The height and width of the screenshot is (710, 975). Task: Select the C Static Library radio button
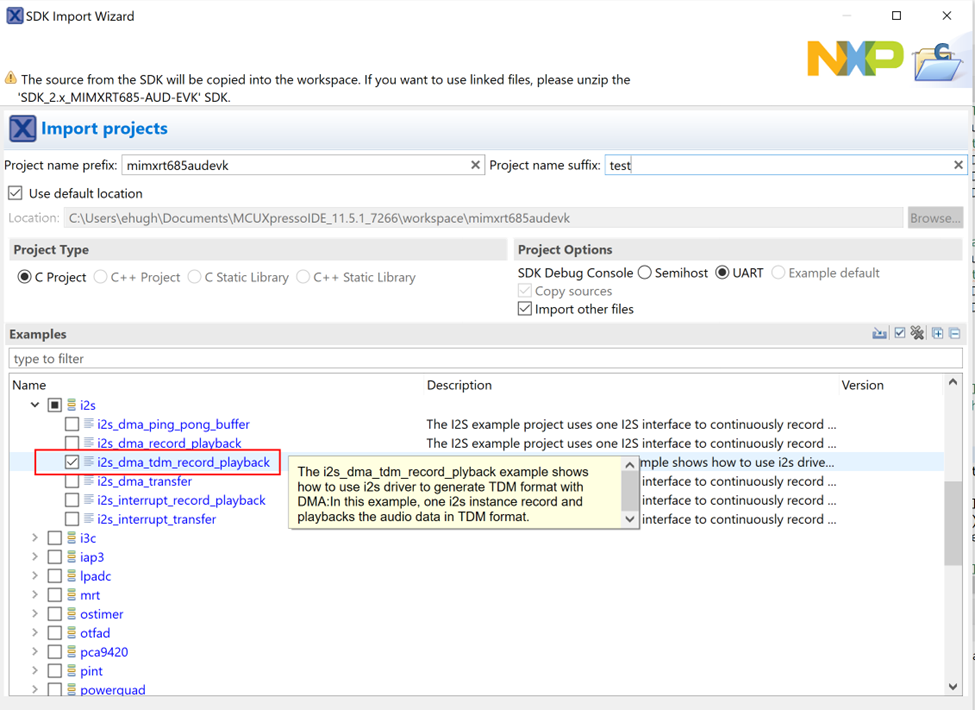click(194, 277)
